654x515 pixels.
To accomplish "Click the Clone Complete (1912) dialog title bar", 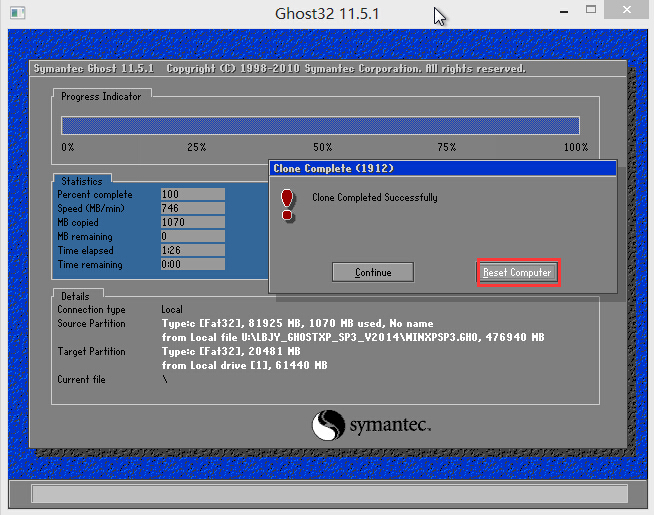I will tap(443, 169).
